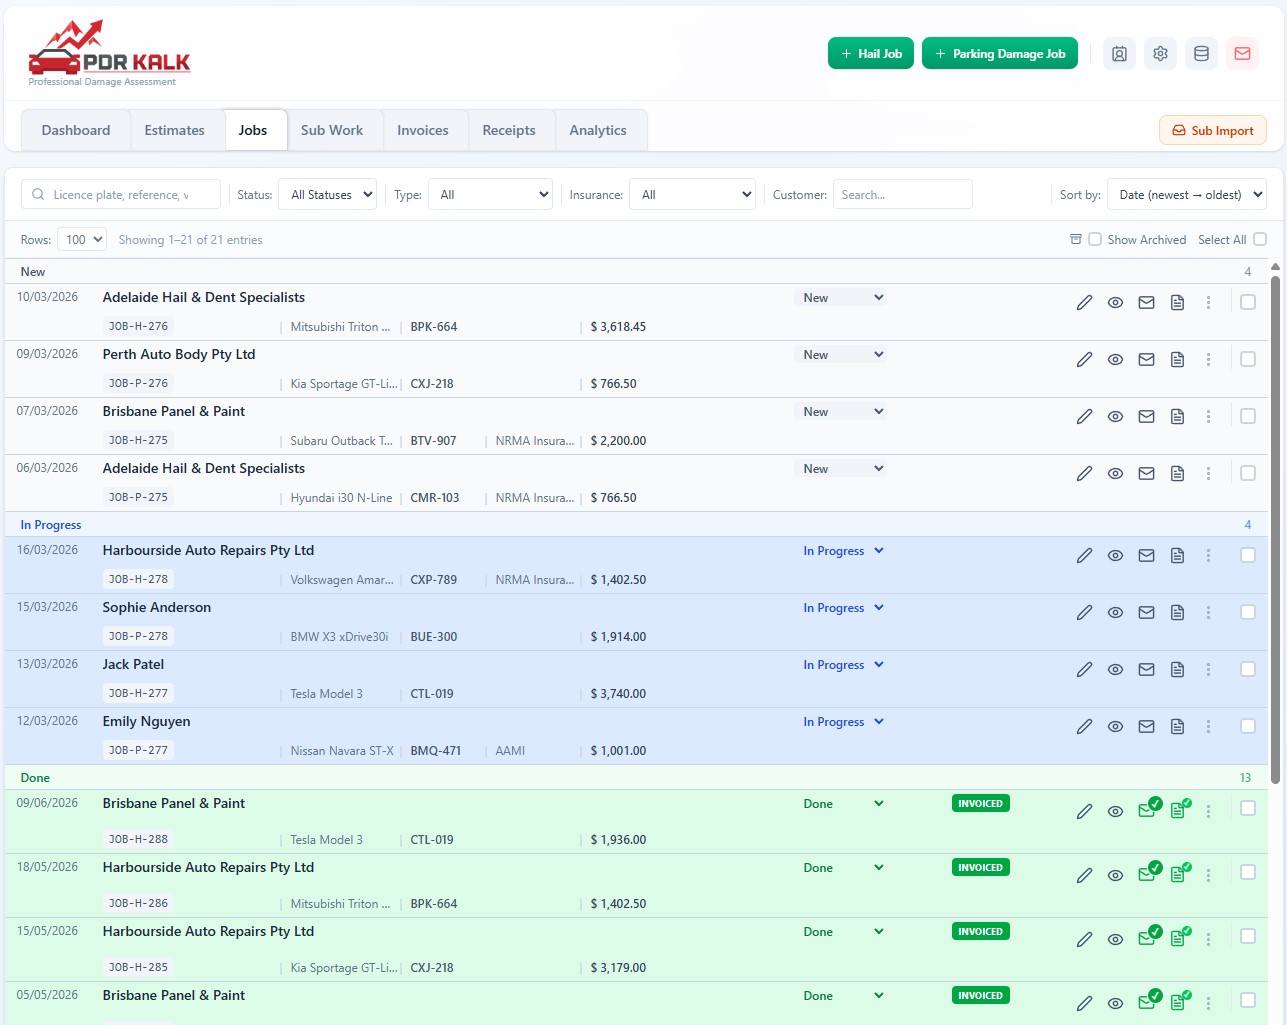Select the checkbox for job JOB-P-276
This screenshot has height=1025, width=1287.
(x=1248, y=359)
